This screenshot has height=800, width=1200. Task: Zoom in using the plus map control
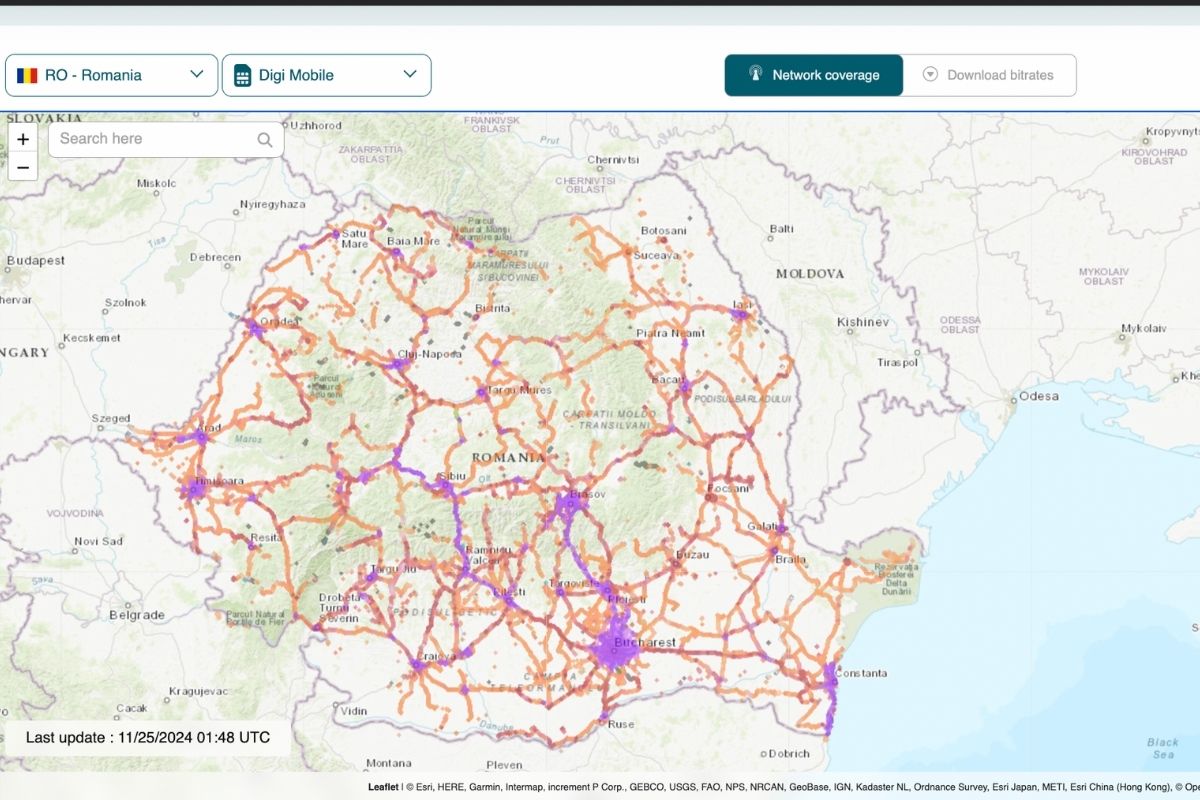pyautogui.click(x=23, y=139)
